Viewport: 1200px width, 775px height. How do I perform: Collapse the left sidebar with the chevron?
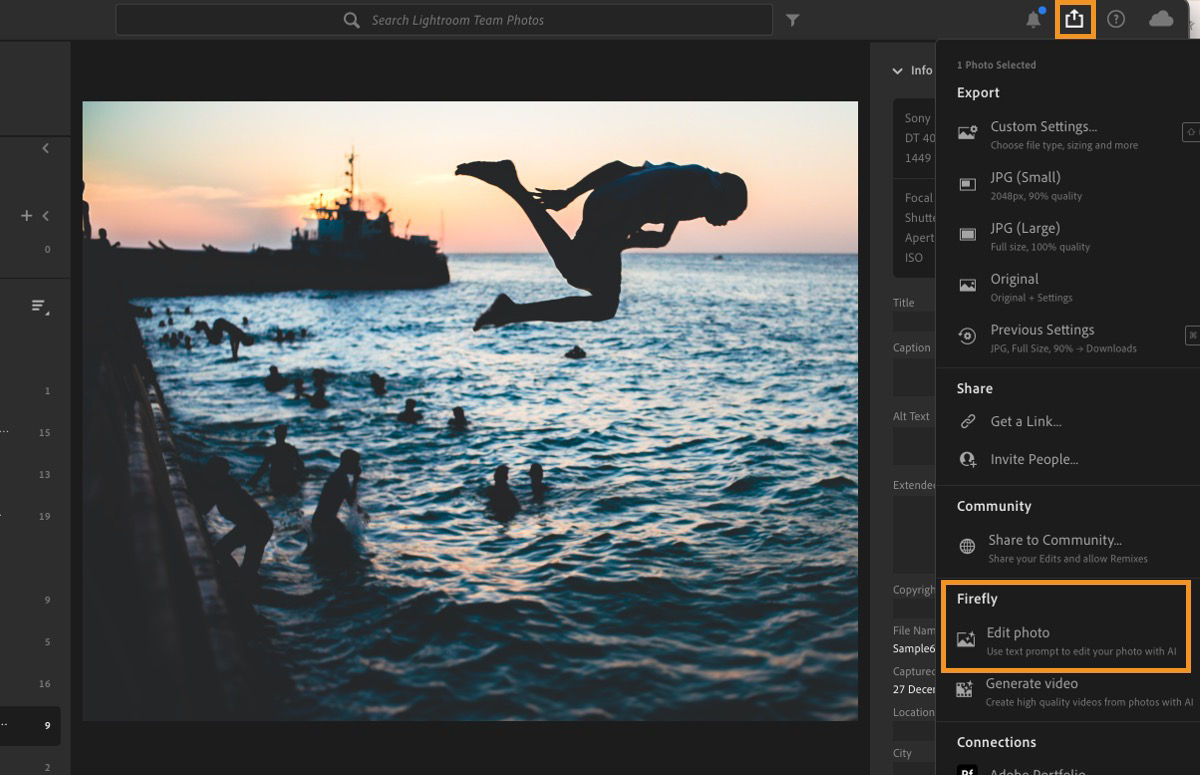point(46,147)
